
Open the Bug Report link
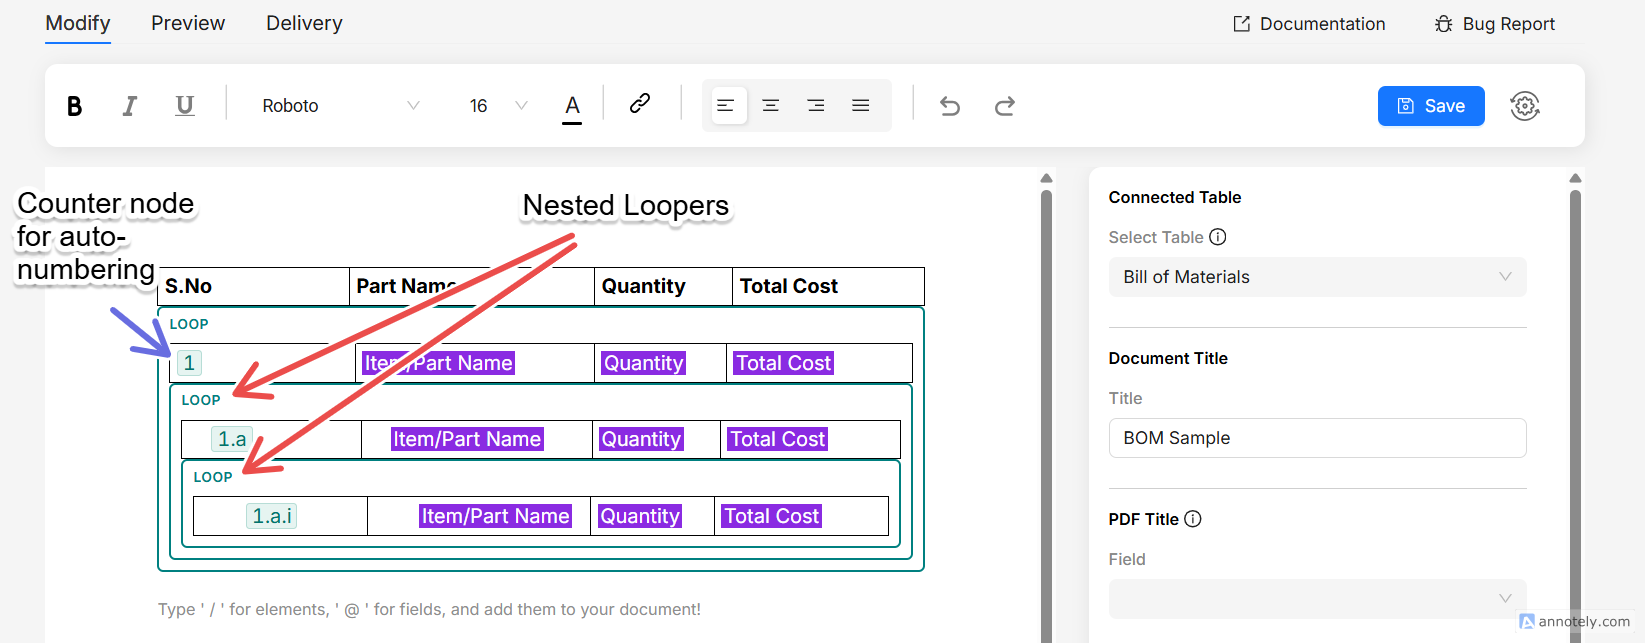click(1494, 24)
